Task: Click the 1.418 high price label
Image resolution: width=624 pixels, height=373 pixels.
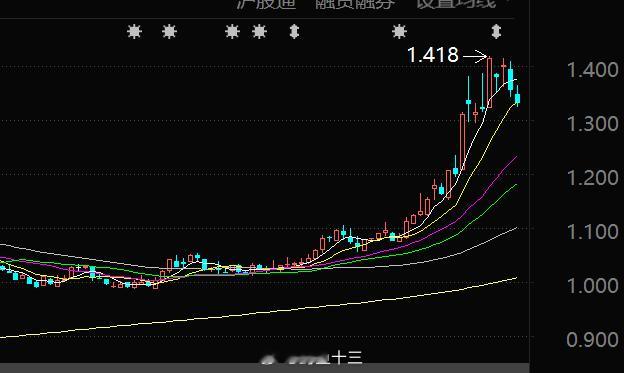Action: click(x=433, y=55)
